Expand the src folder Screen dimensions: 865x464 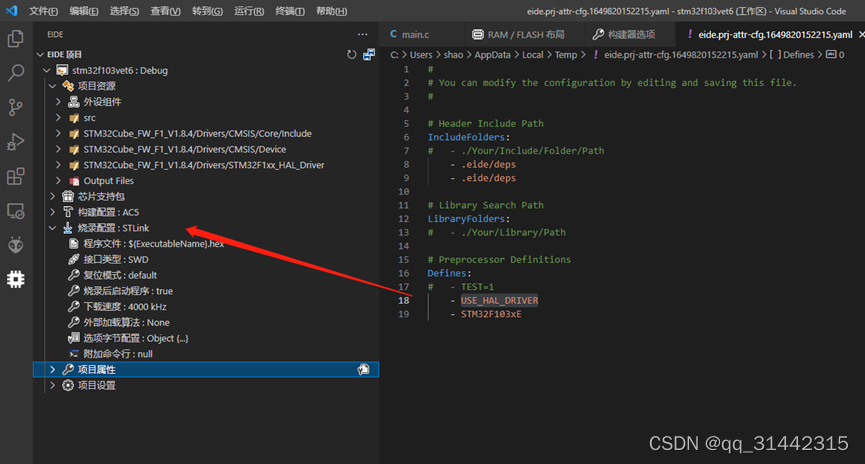[x=58, y=118]
